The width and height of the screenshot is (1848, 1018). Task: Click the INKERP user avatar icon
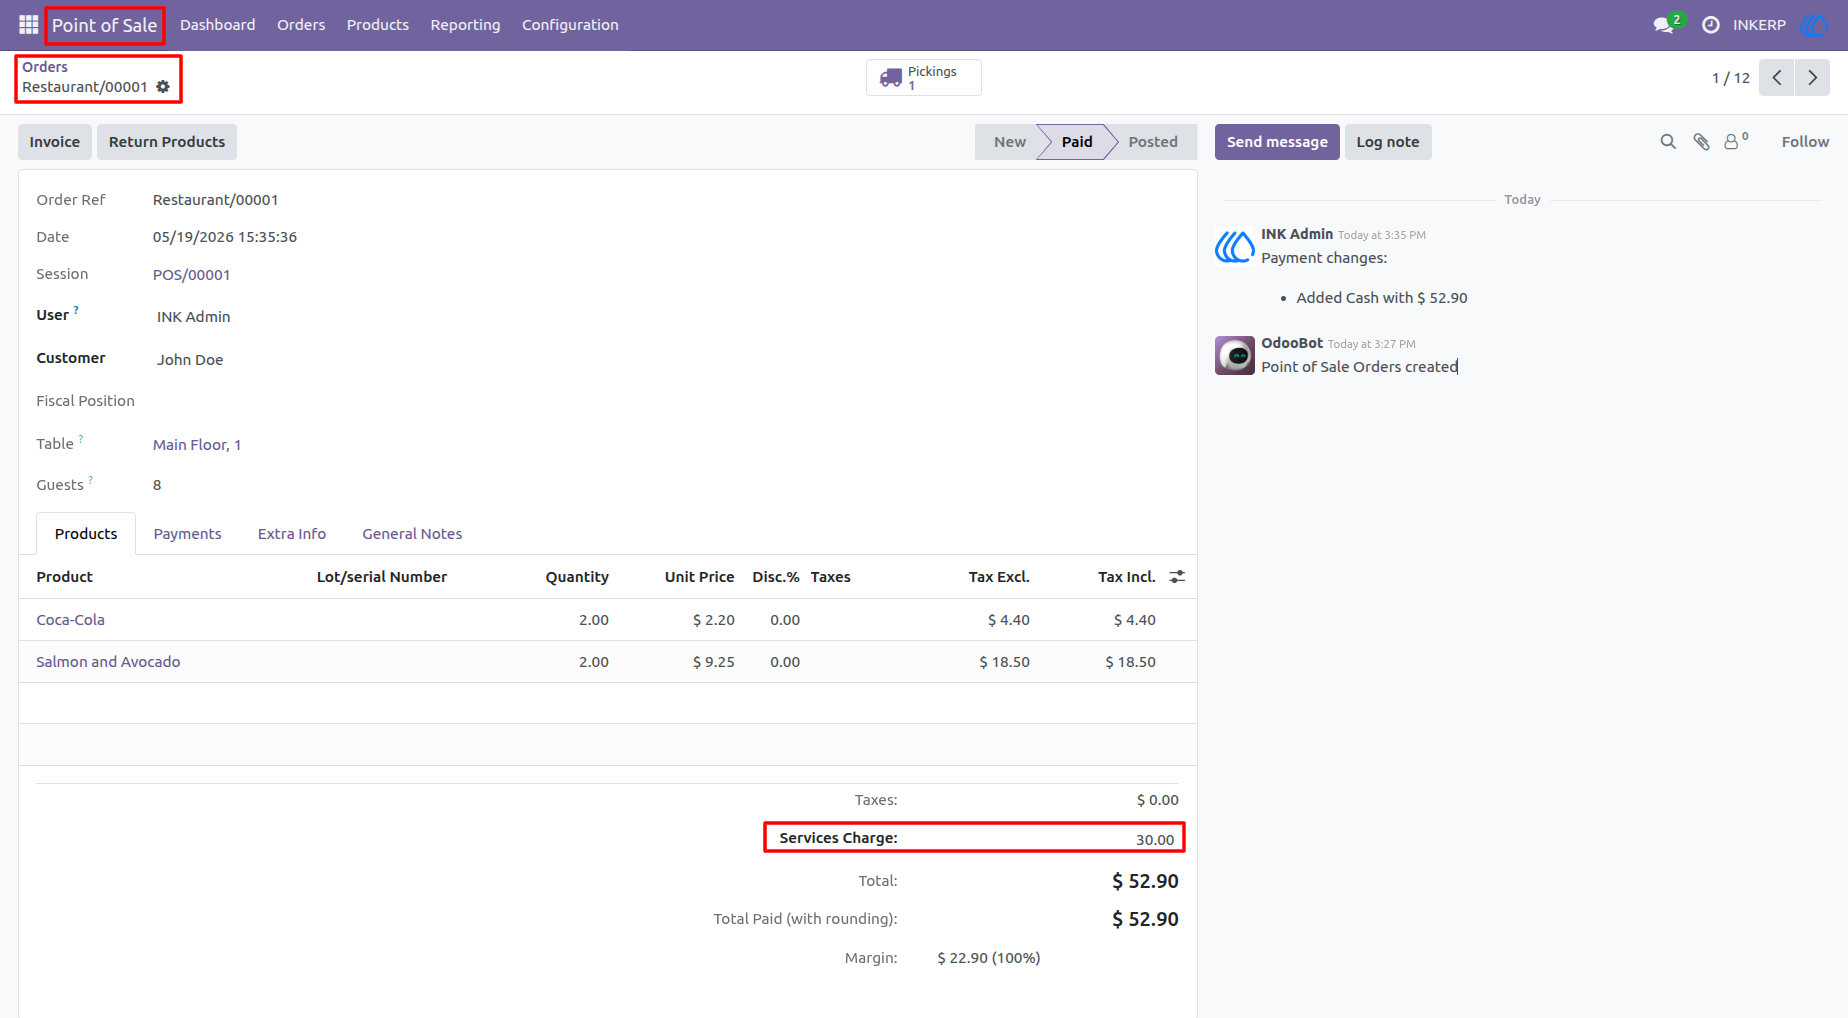point(1813,25)
